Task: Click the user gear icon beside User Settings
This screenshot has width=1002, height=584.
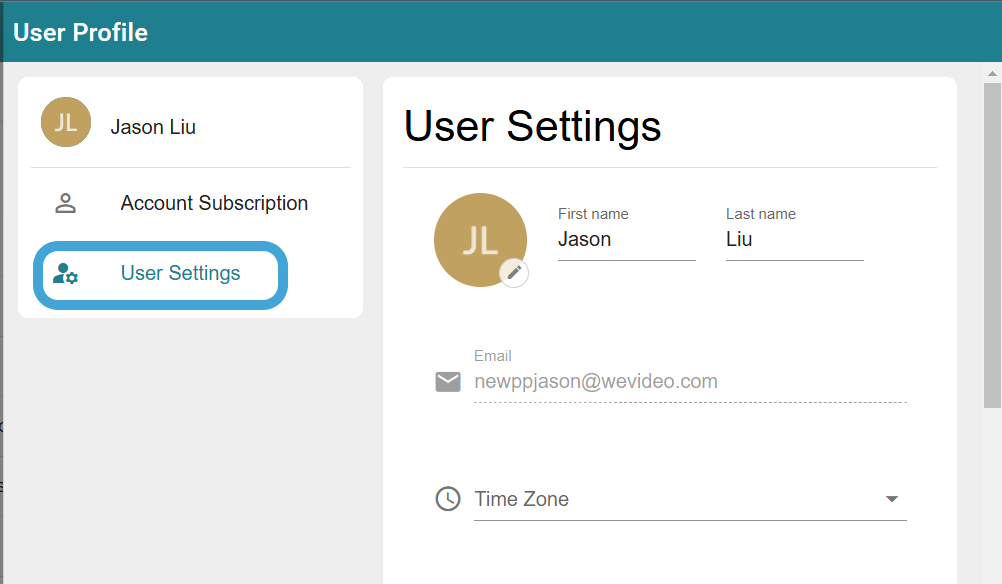Action: (65, 273)
